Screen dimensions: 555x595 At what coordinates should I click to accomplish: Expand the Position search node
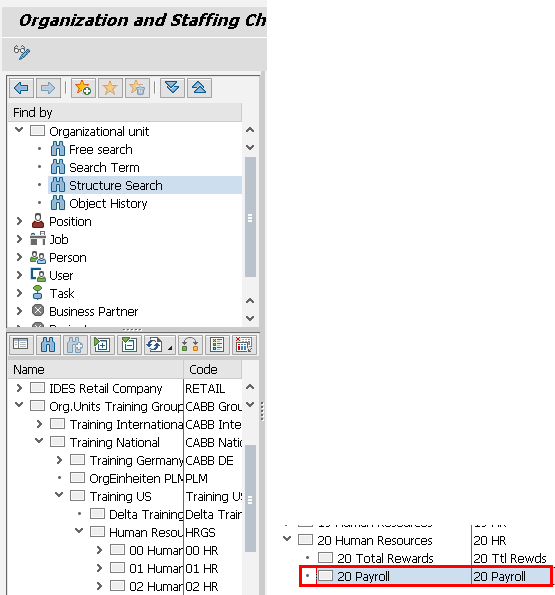[19, 221]
